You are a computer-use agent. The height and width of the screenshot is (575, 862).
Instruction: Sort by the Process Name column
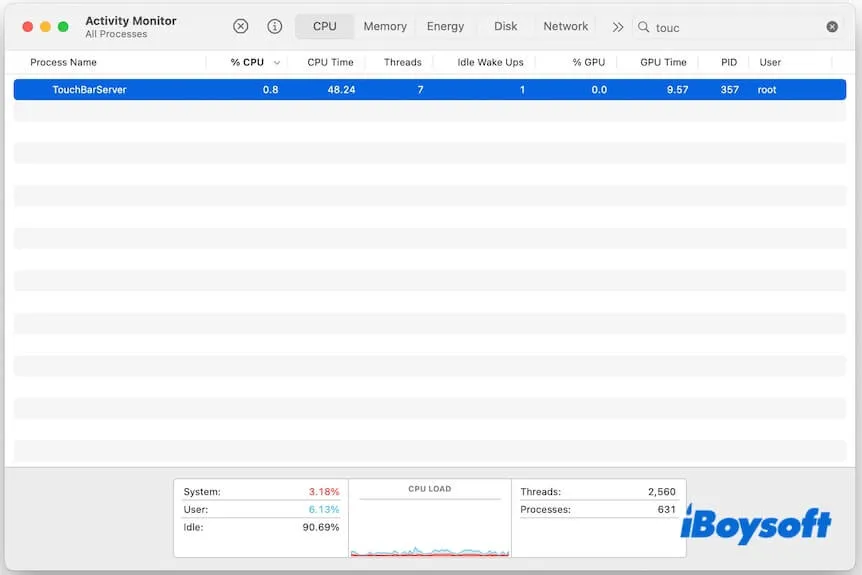(x=64, y=62)
